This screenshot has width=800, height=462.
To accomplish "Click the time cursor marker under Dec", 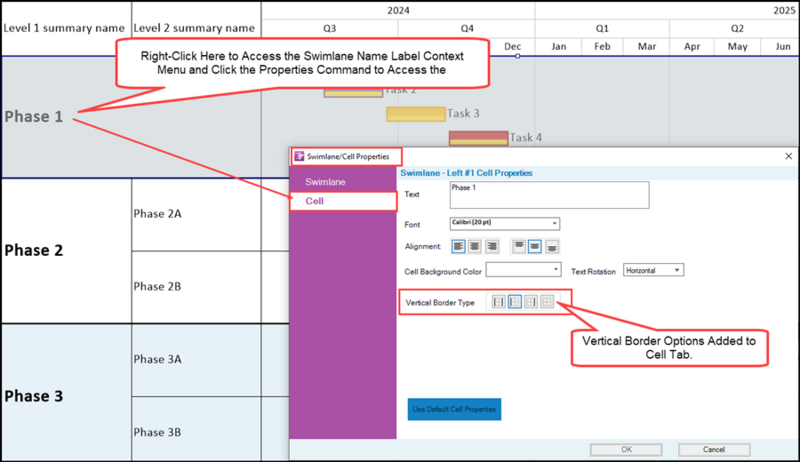I will (517, 56).
